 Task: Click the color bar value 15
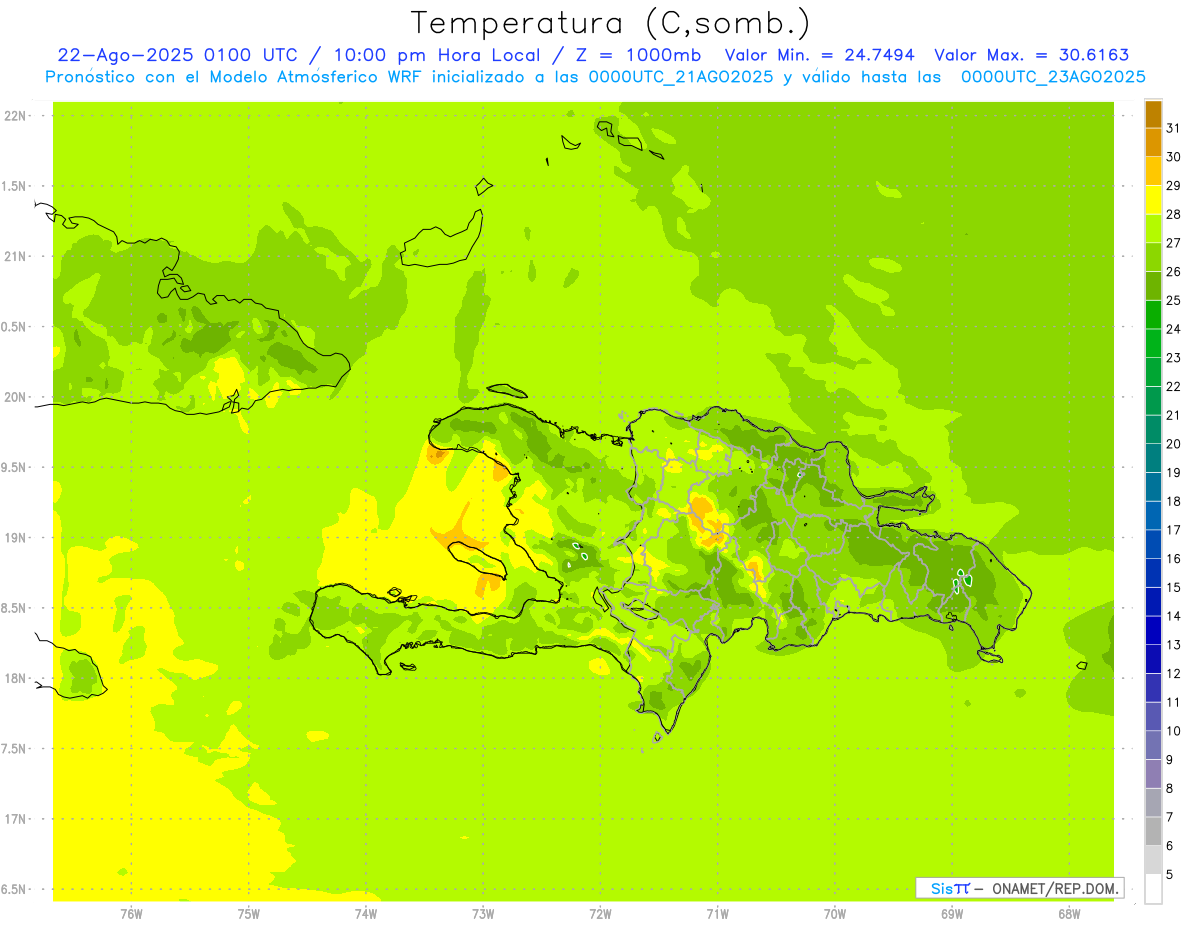(1173, 587)
